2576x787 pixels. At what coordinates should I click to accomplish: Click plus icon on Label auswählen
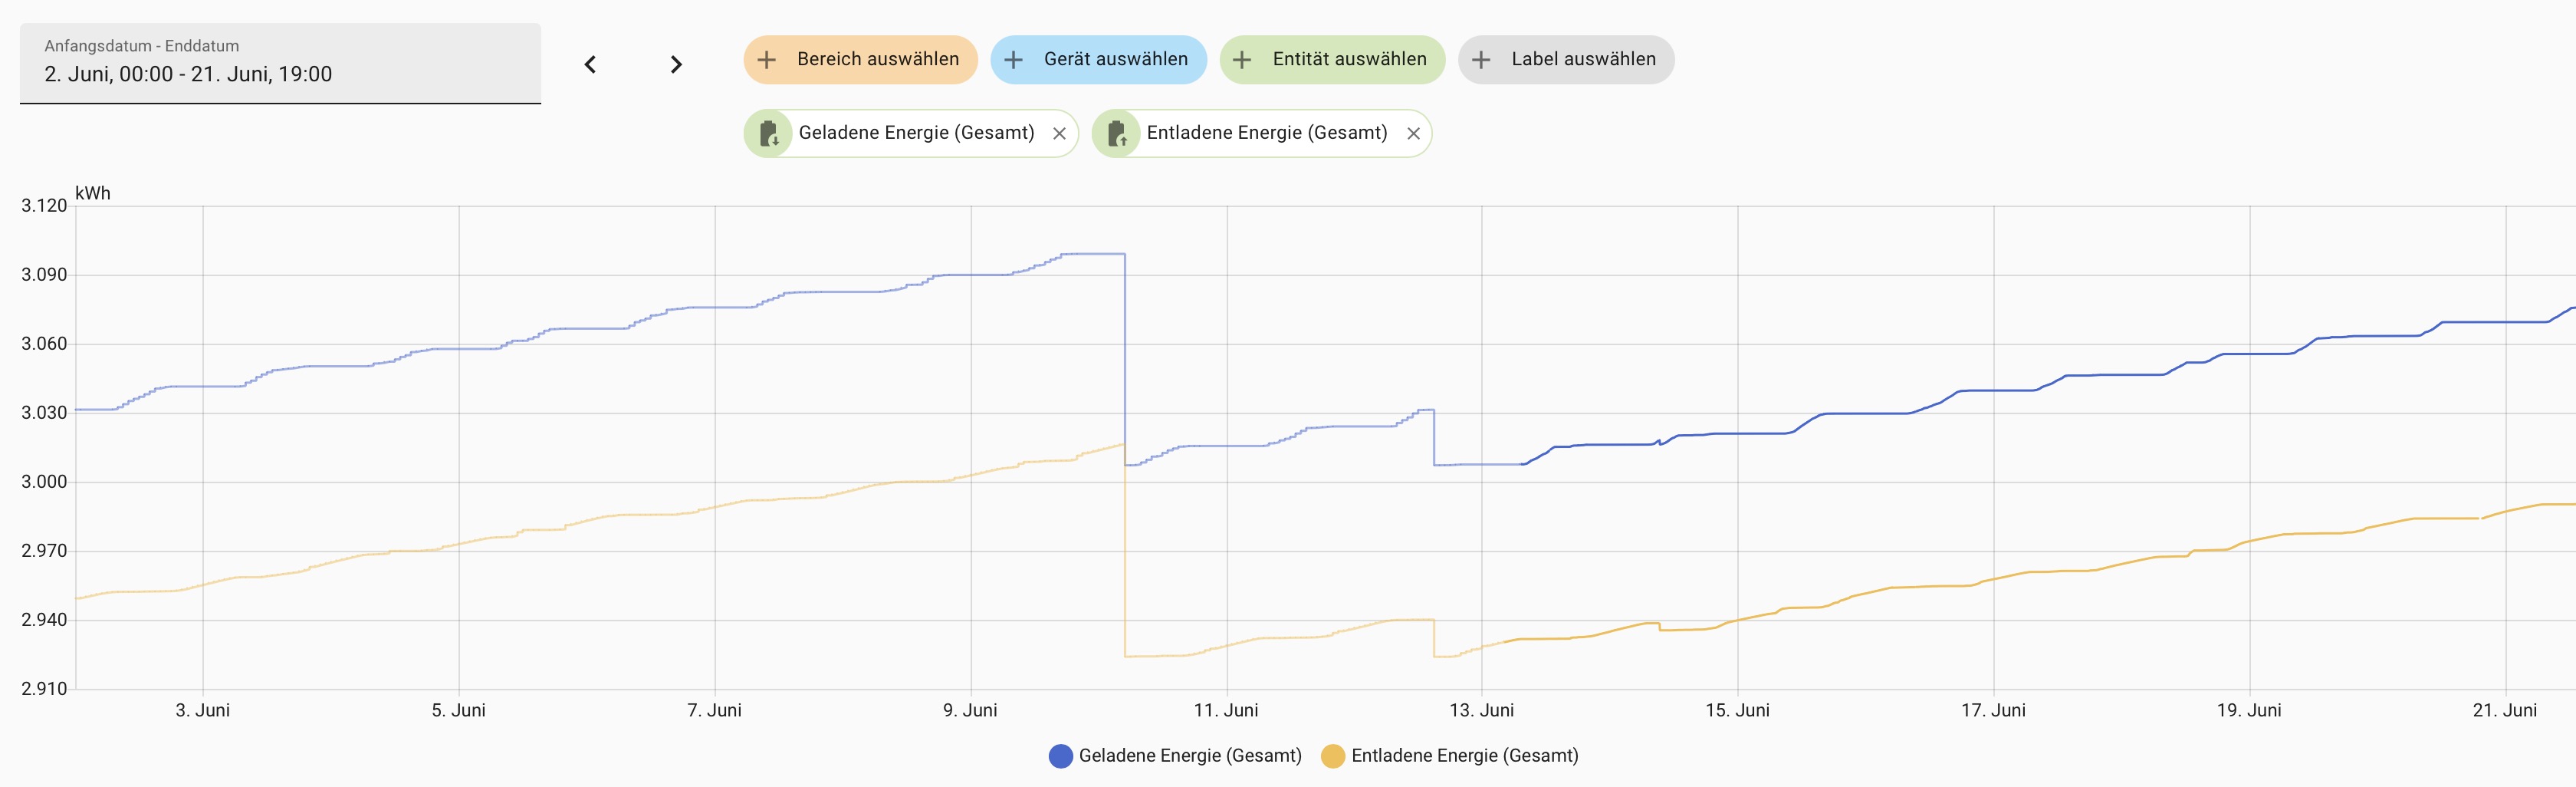1481,60
